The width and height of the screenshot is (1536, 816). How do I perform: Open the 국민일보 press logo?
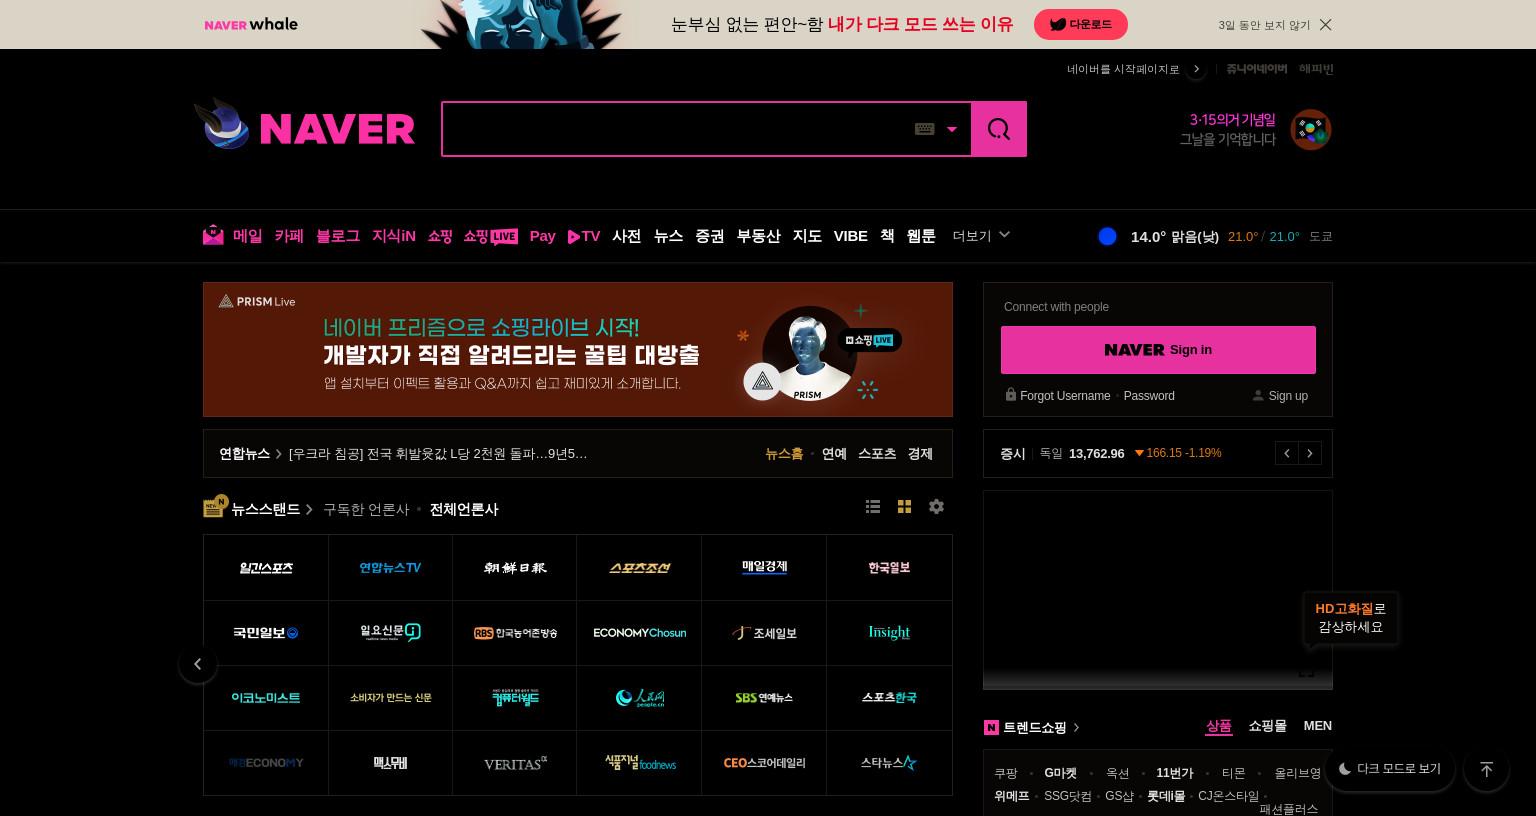tap(266, 633)
